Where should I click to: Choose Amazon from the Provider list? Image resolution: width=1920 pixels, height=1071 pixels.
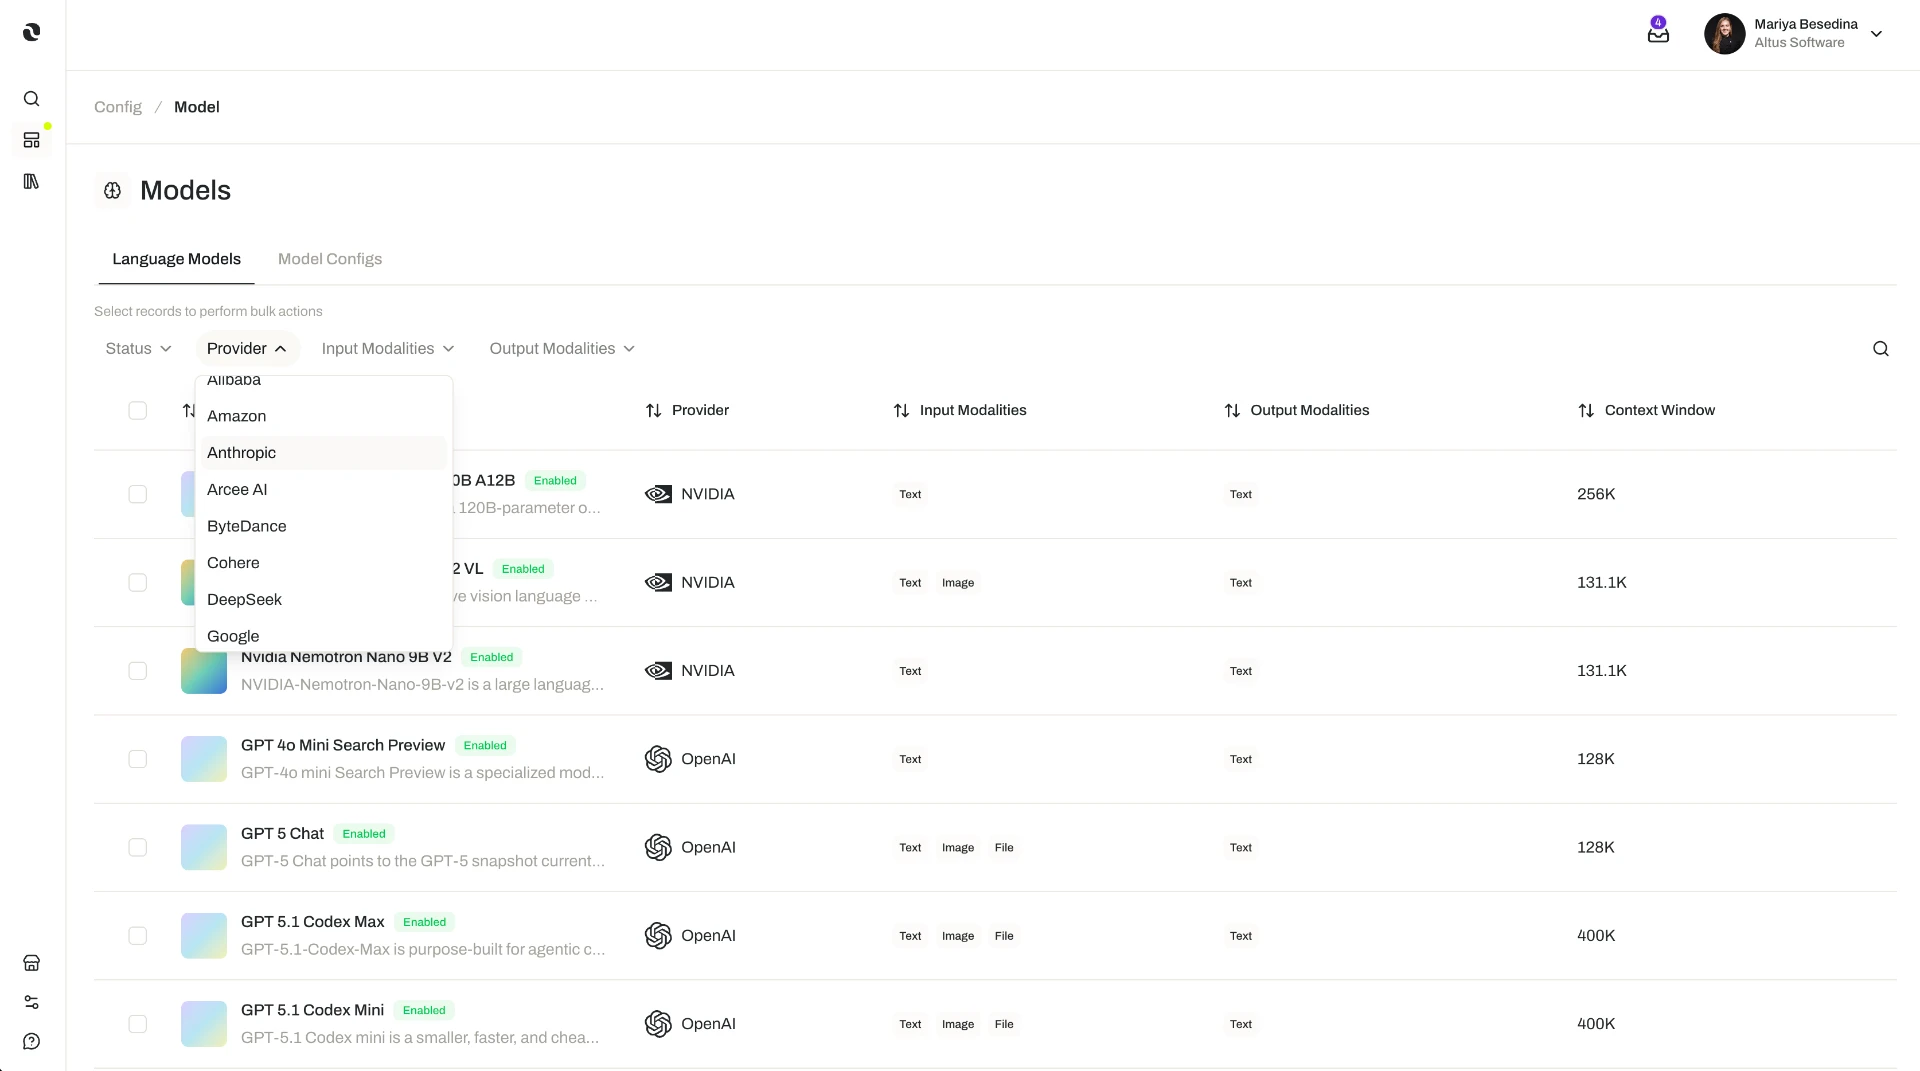click(324, 416)
